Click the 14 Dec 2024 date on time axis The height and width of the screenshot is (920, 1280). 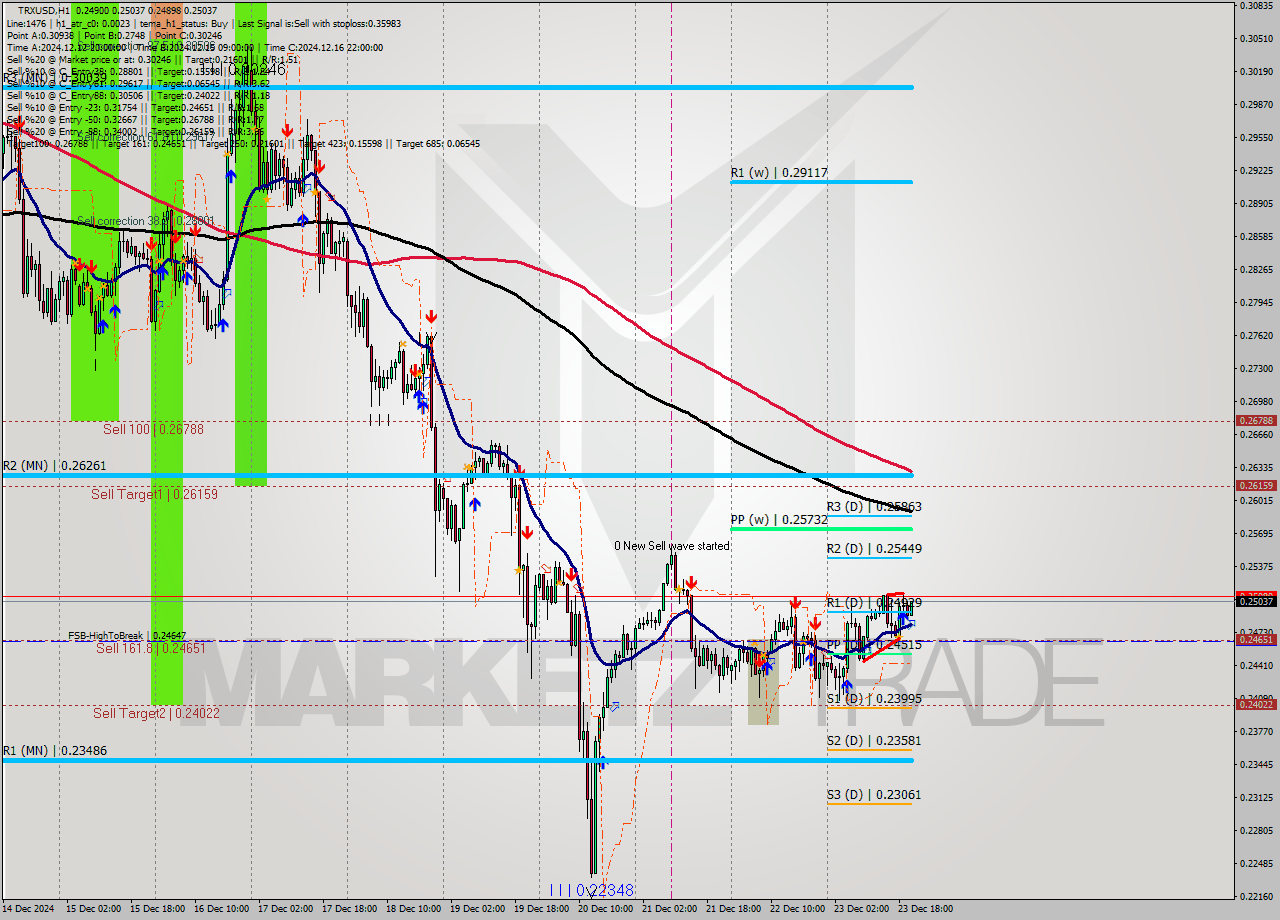(x=30, y=909)
